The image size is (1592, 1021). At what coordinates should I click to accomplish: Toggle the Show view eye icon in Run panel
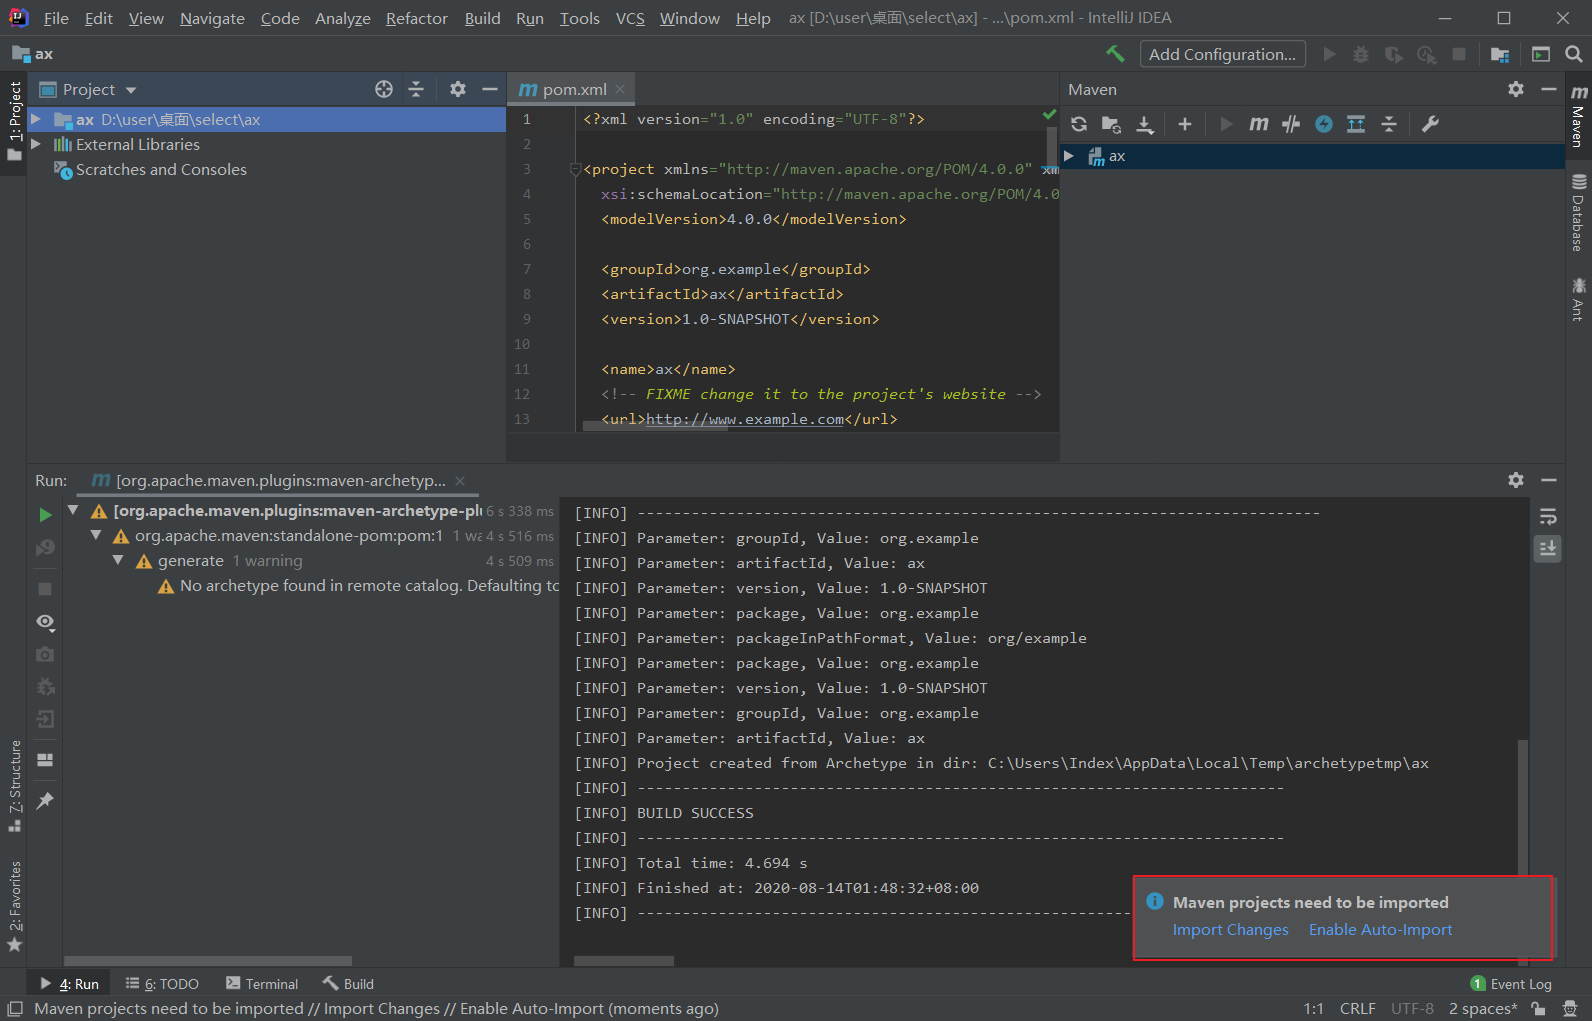(45, 622)
